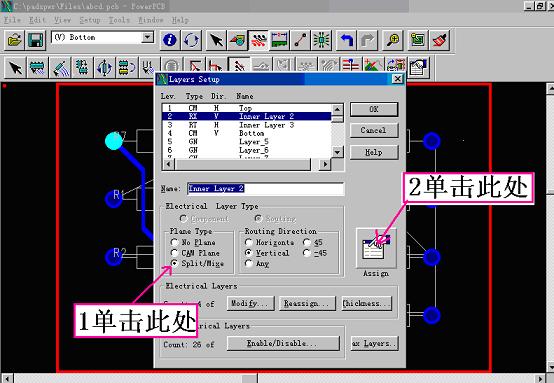Select the arrow pointer tool in top toolbar
The width and height of the screenshot is (554, 383).
coord(216,40)
